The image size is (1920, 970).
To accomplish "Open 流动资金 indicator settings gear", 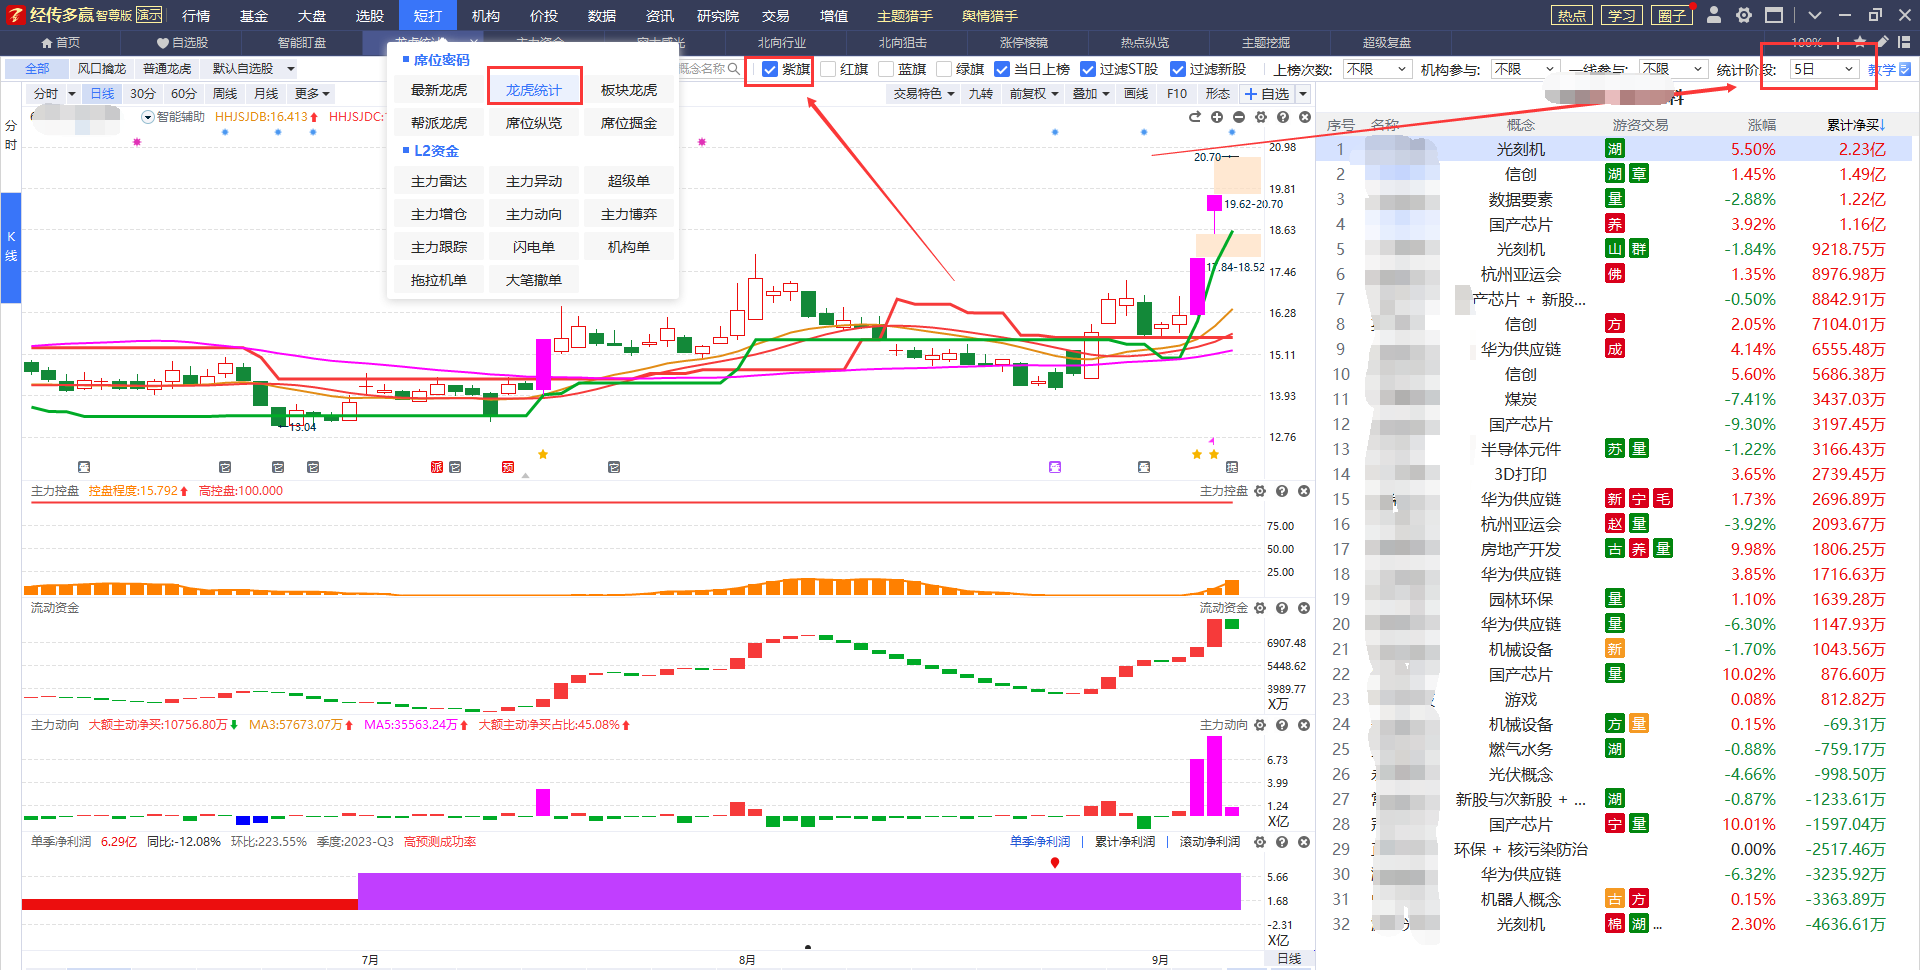I will click(x=1260, y=608).
